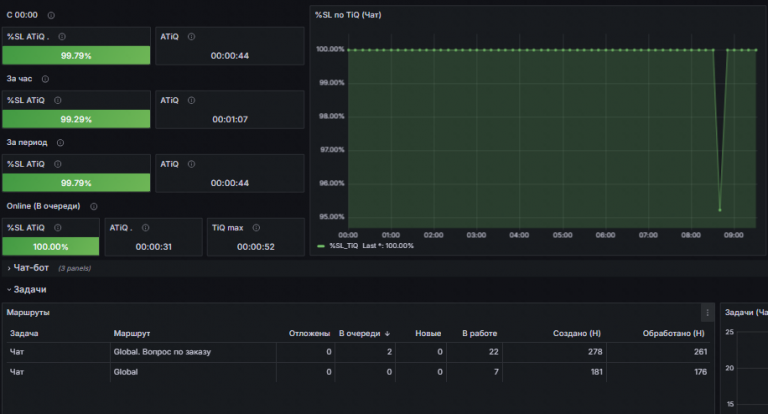Image resolution: width=768 pixels, height=414 pixels.
Task: Sort table by Создано (Н) column
Action: 577,334
